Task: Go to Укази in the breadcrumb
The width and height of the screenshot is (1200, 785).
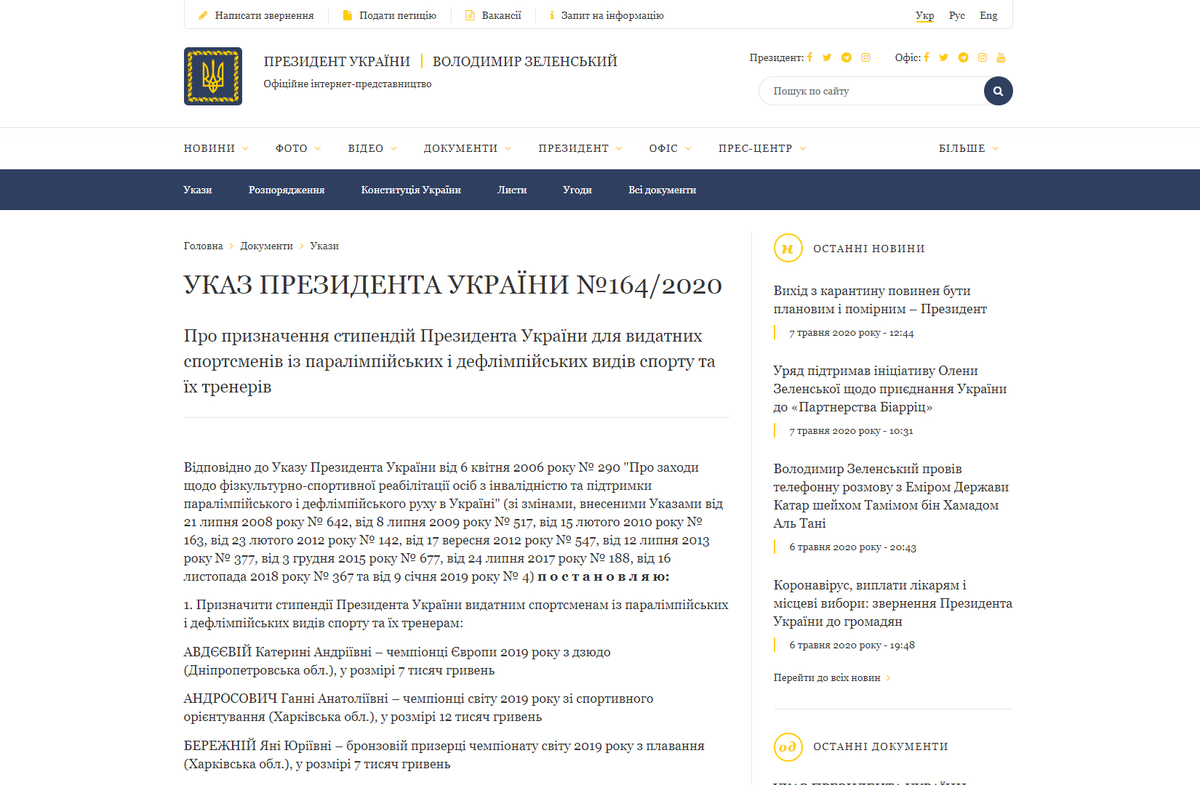Action: 325,246
